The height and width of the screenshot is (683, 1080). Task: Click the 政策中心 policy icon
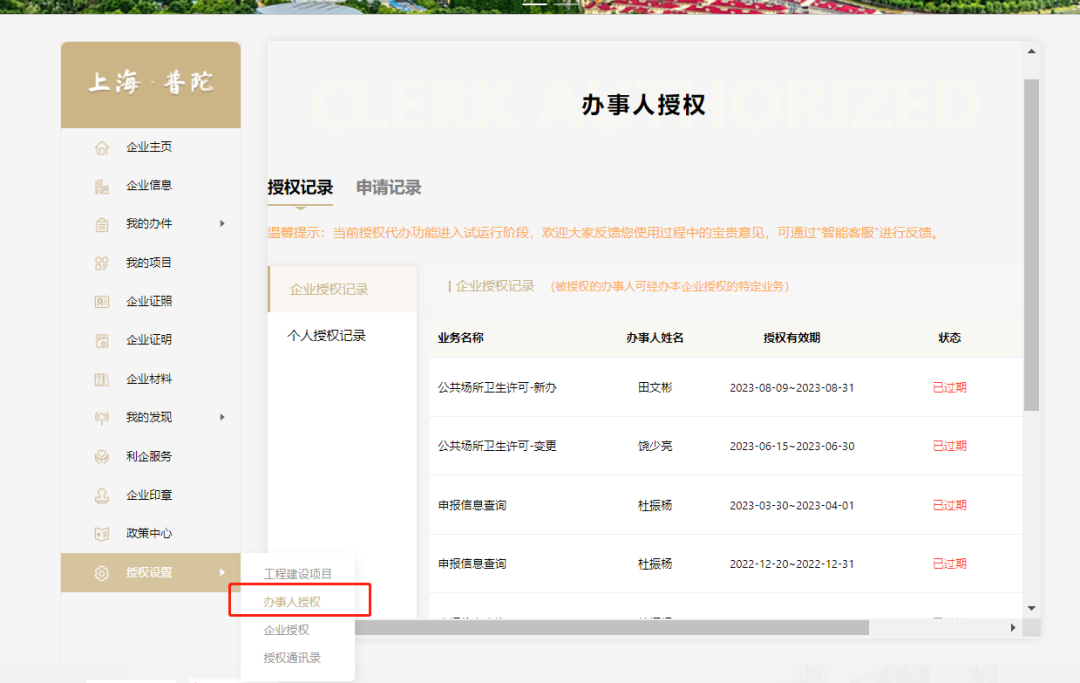(x=101, y=533)
